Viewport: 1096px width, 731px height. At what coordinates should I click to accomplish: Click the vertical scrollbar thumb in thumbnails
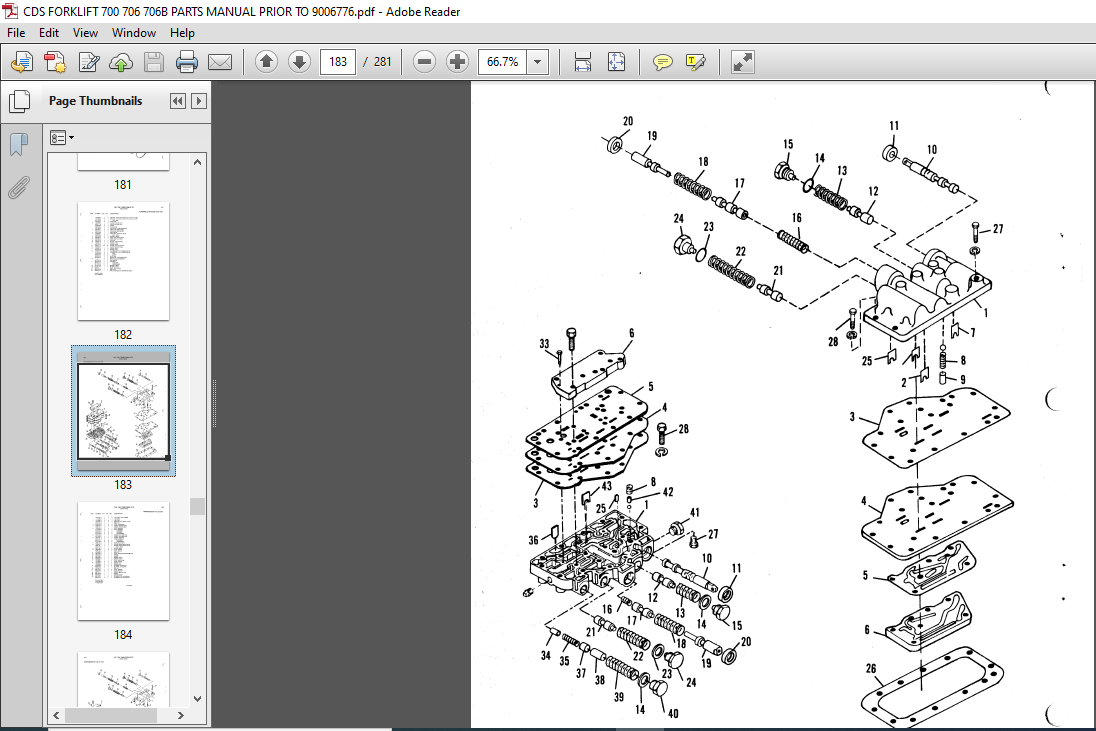coord(198,507)
